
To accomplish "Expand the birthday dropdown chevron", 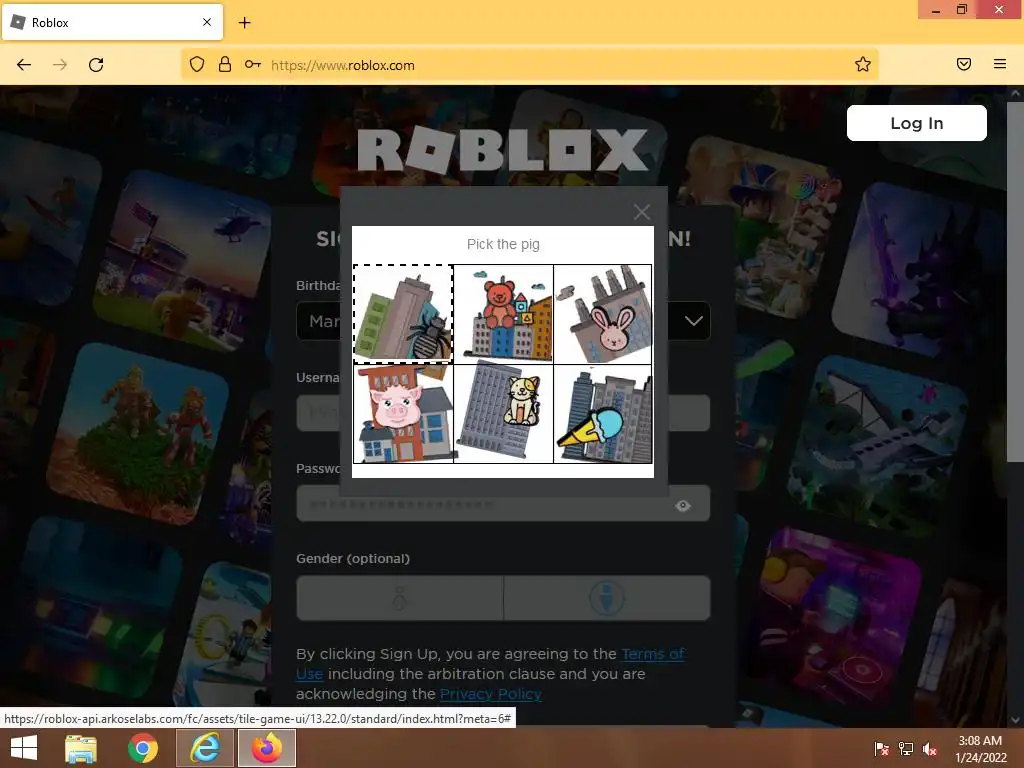I will coord(694,321).
